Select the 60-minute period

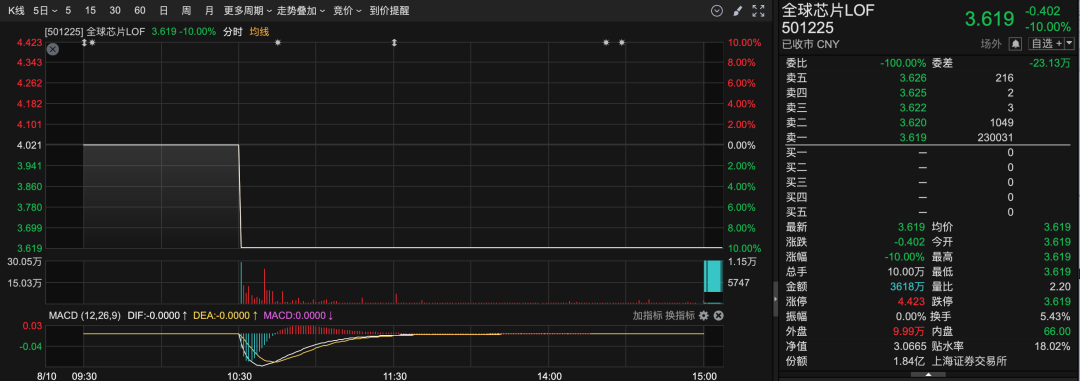click(x=140, y=10)
